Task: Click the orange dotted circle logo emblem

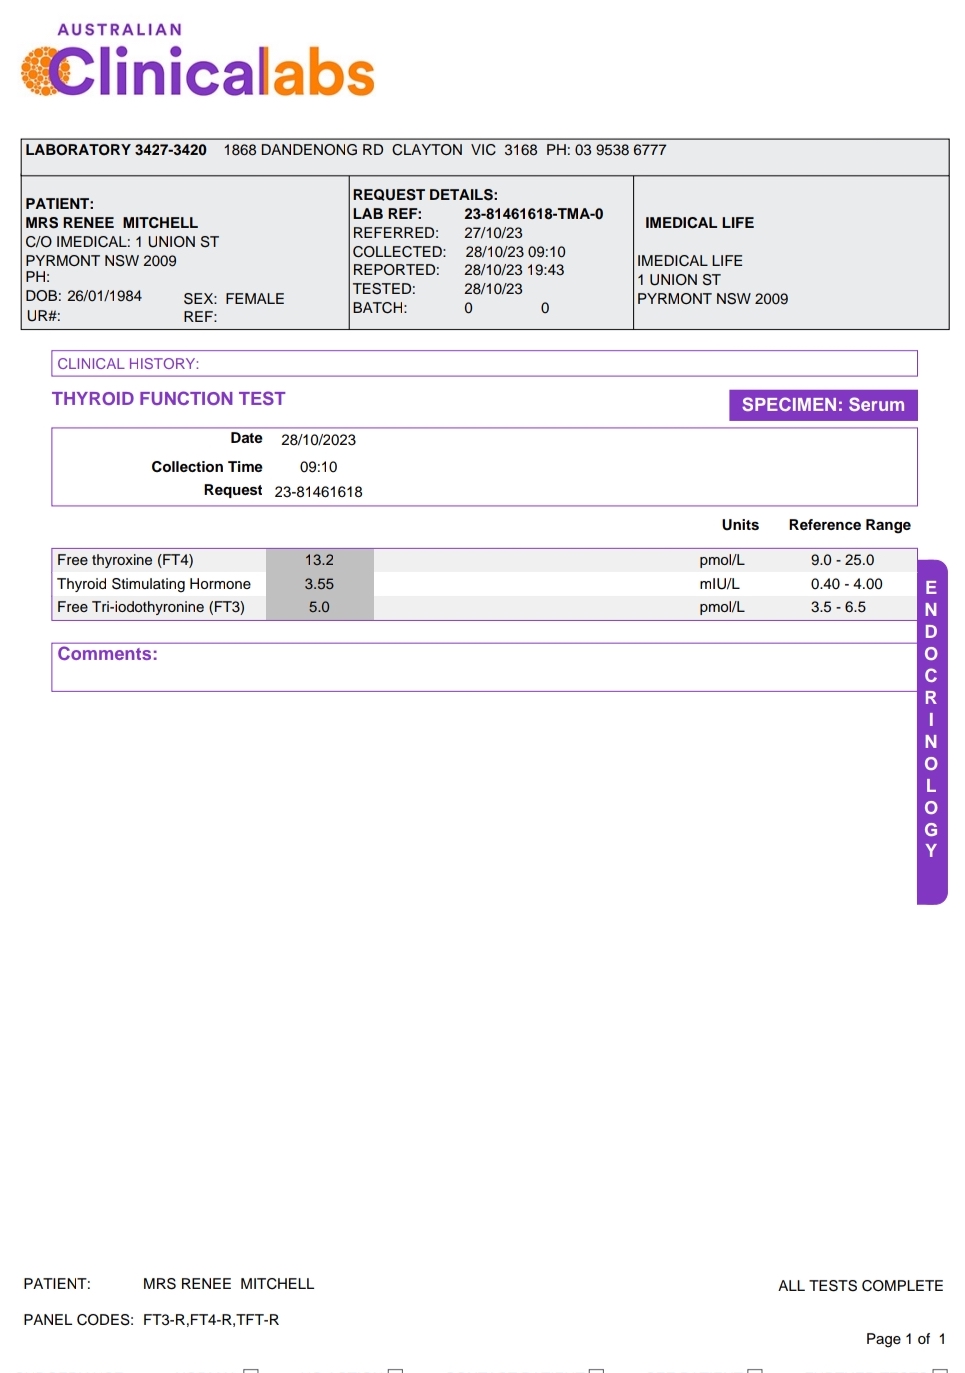Action: click(x=40, y=72)
